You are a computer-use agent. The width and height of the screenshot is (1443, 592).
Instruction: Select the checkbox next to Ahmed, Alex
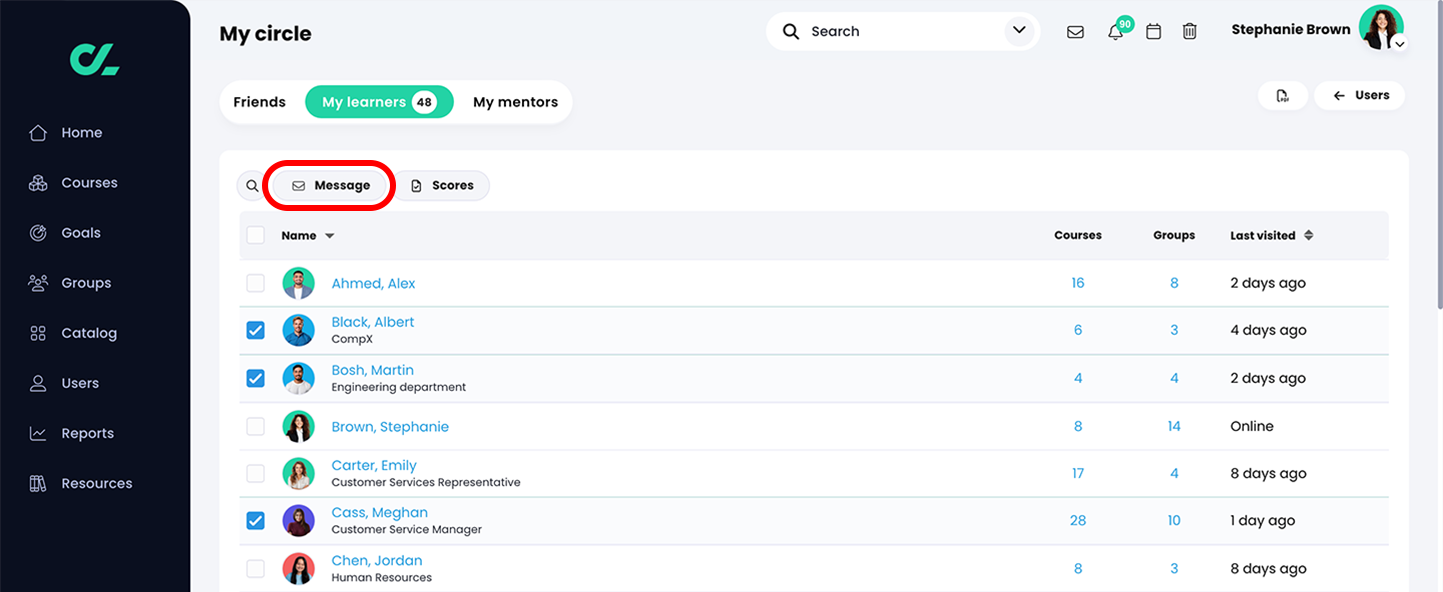click(x=255, y=283)
